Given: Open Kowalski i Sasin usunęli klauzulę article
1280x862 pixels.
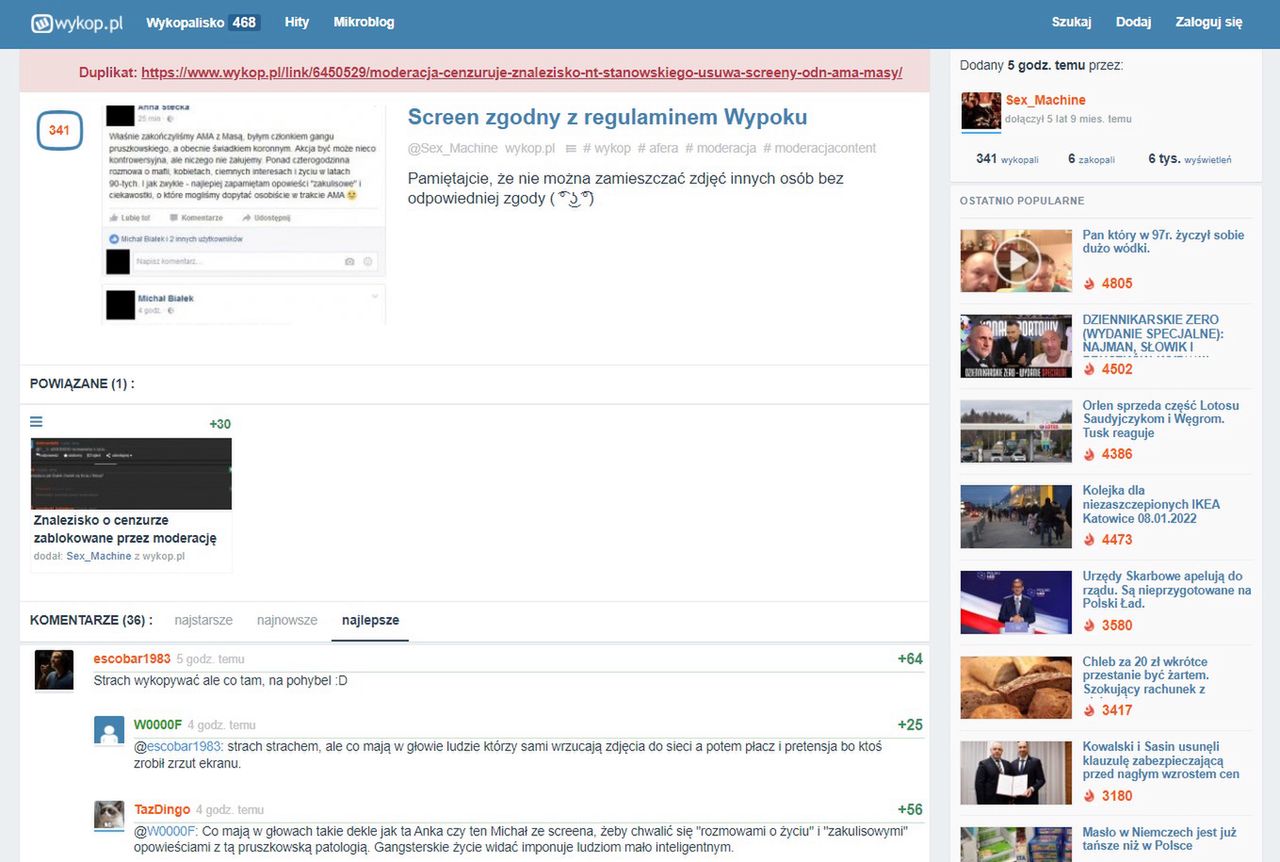Looking at the screenshot, I should tap(1161, 760).
